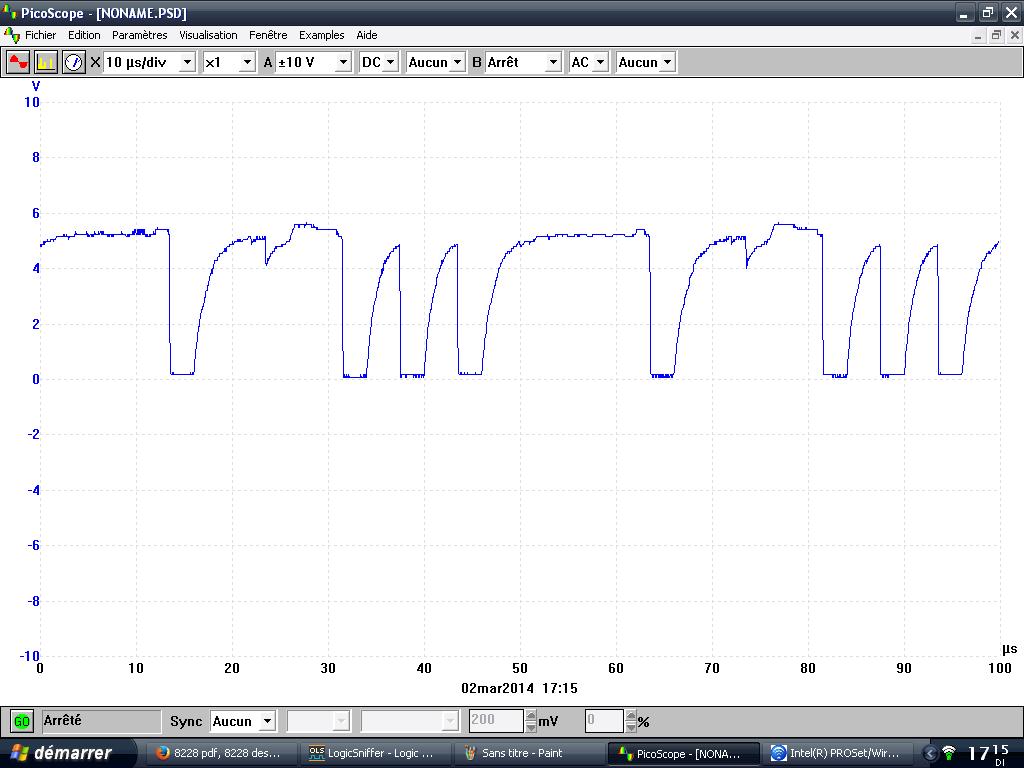Open the Visualisation menu
Image resolution: width=1024 pixels, height=768 pixels.
click(x=208, y=35)
